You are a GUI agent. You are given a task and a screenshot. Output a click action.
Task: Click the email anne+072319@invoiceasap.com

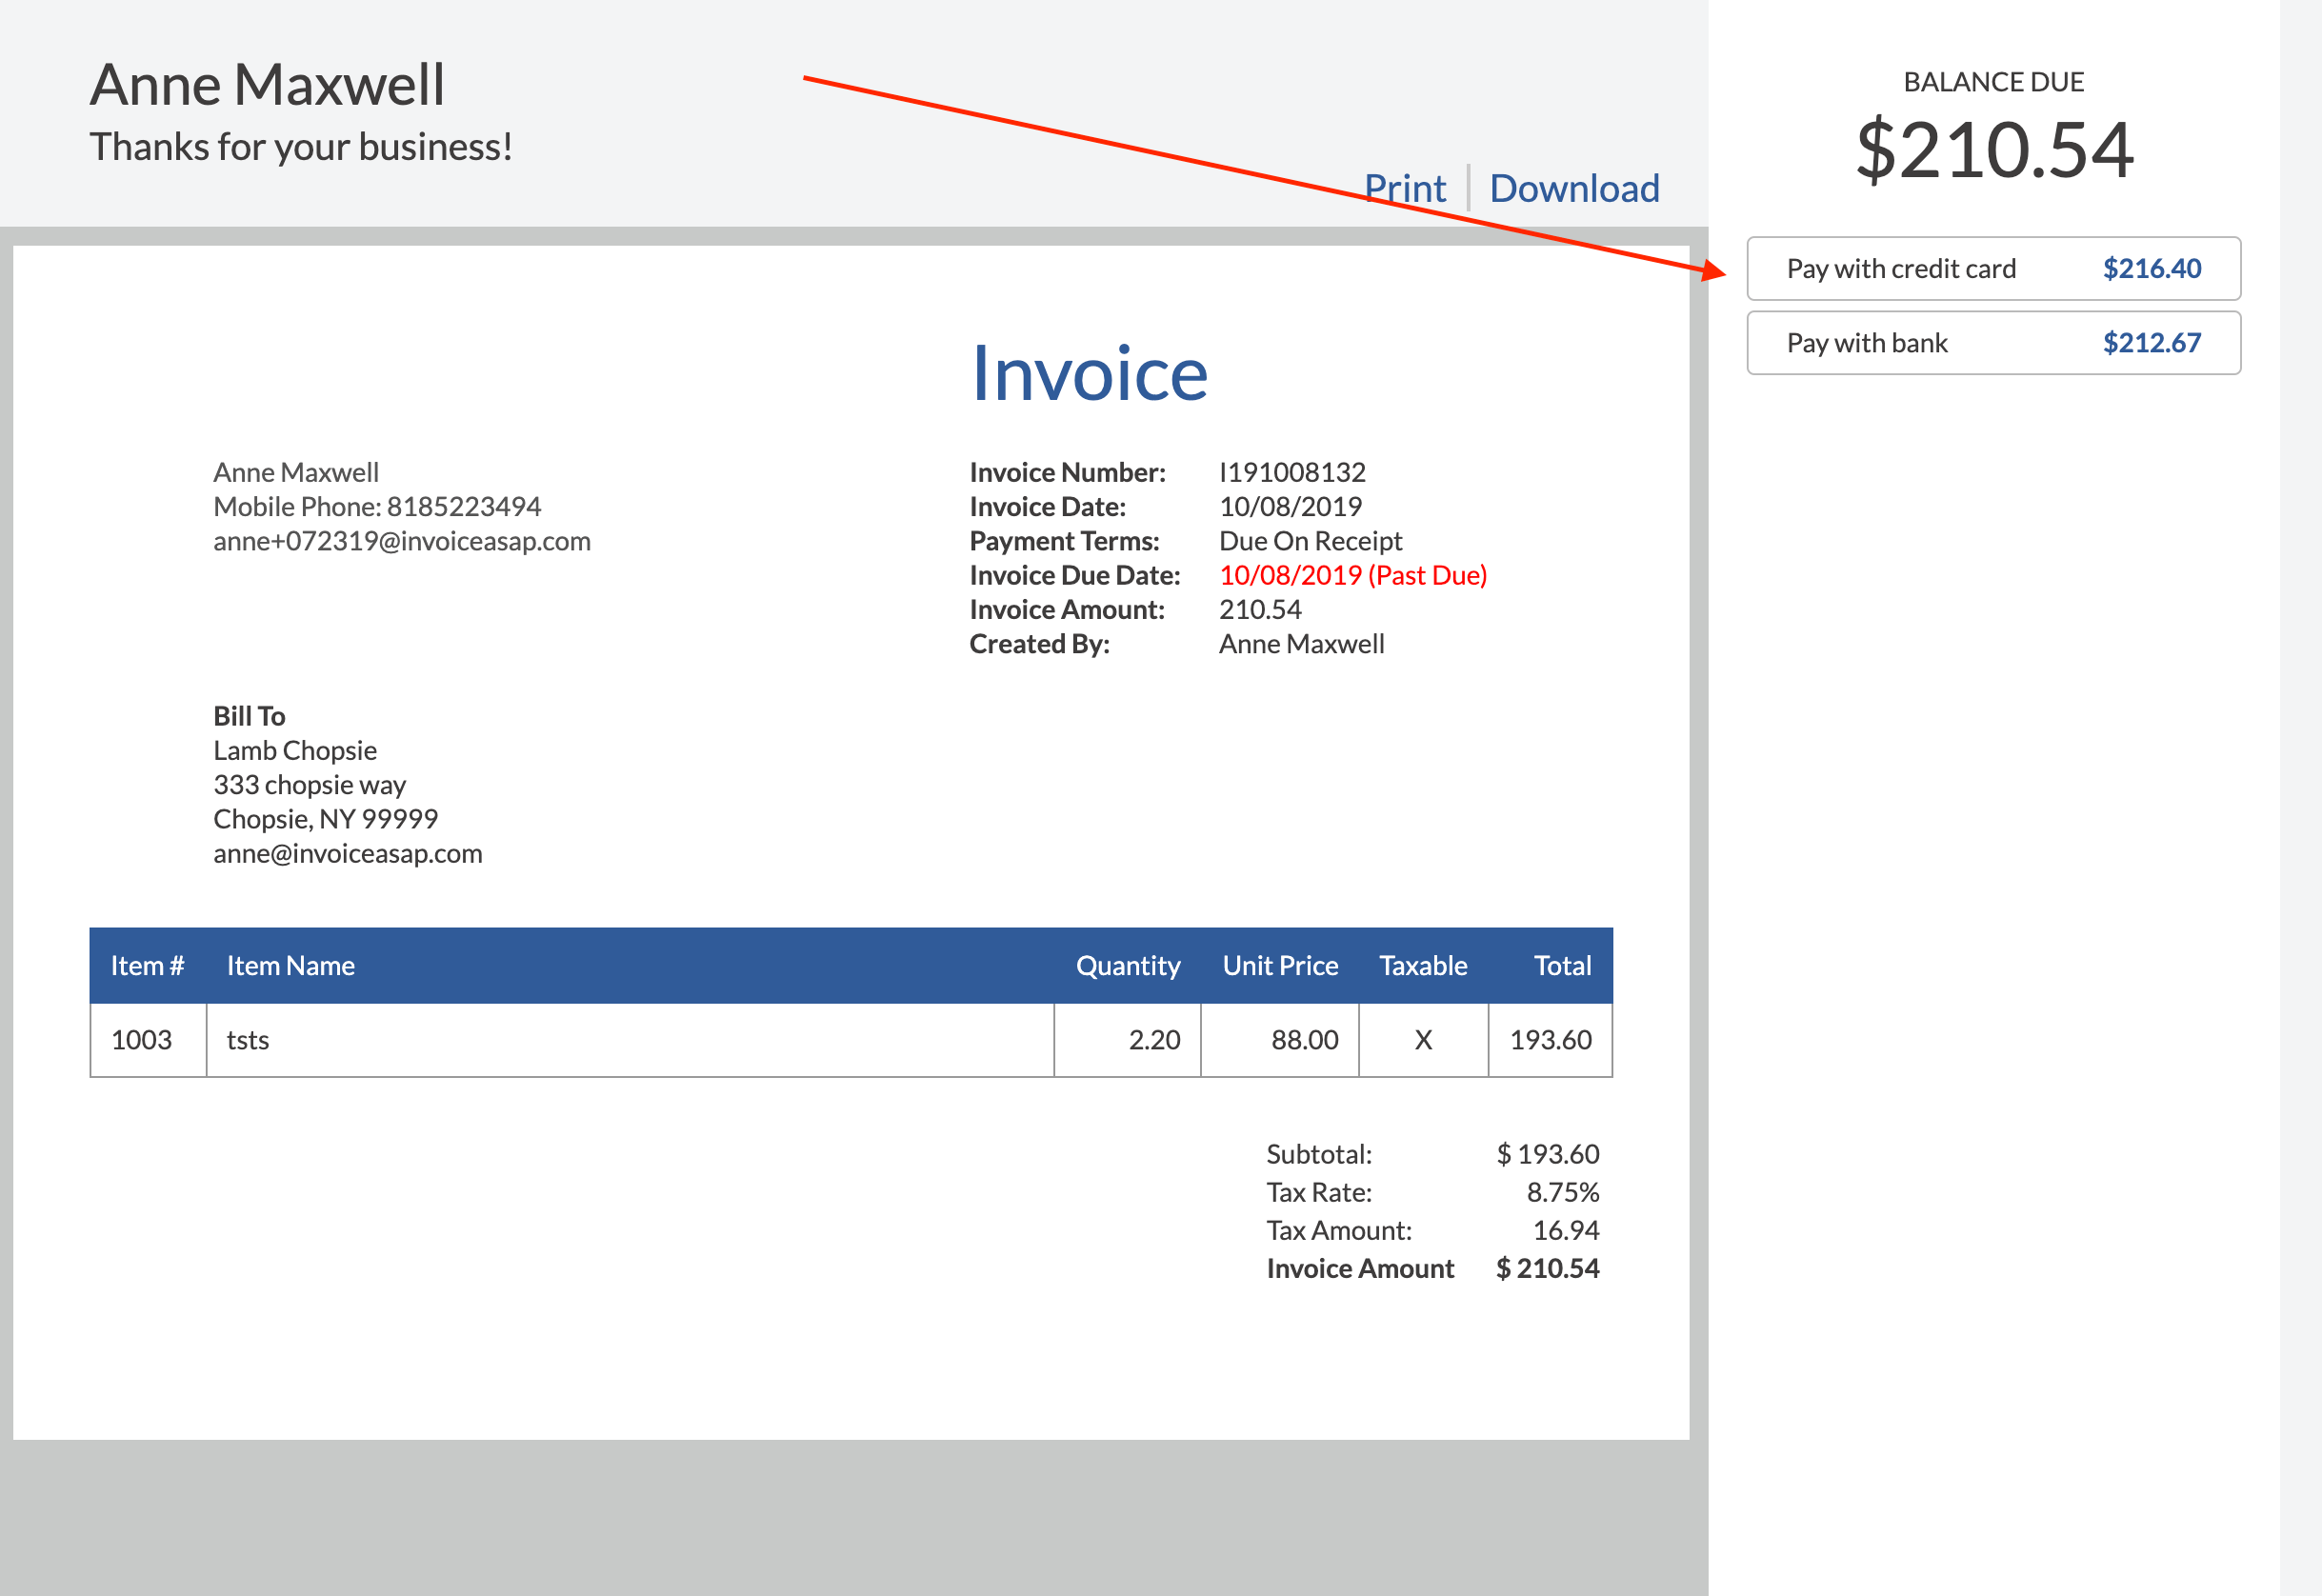point(402,541)
